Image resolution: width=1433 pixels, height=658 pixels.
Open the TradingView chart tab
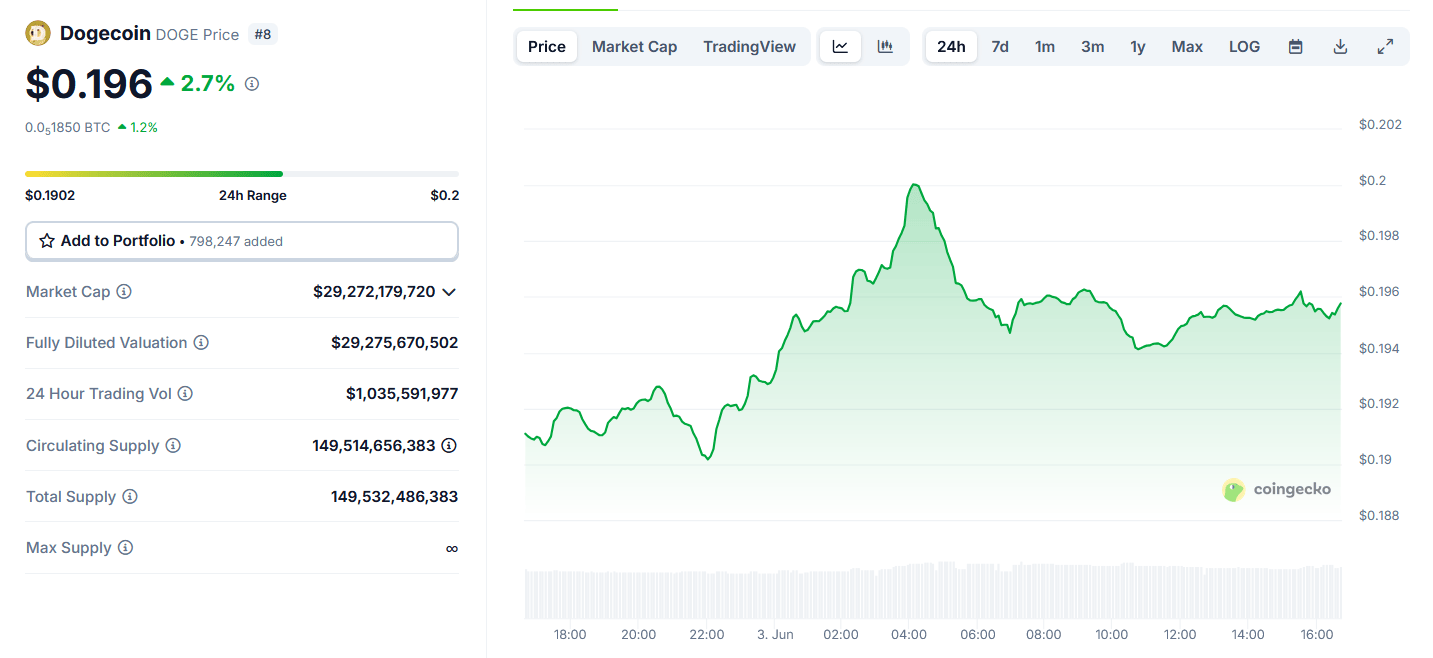tap(750, 47)
